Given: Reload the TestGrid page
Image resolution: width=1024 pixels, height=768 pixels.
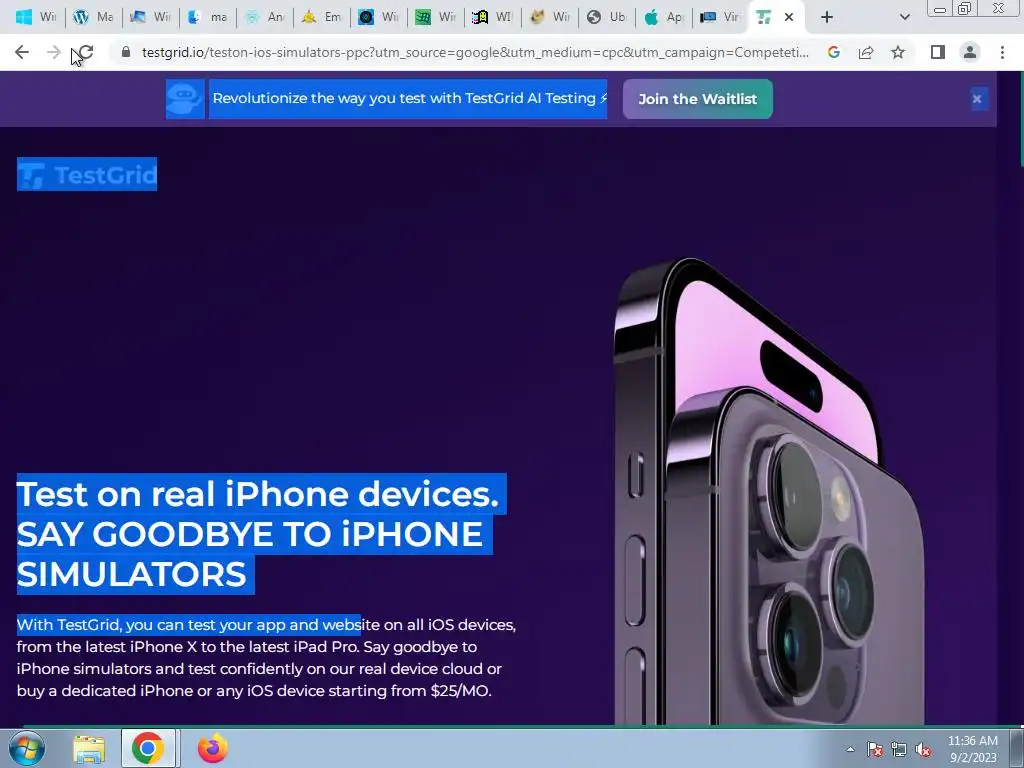Looking at the screenshot, I should point(86,52).
